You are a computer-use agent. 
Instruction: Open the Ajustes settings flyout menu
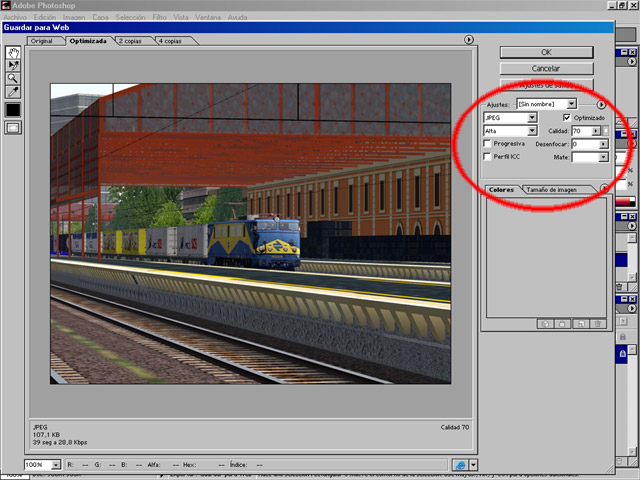pyautogui.click(x=601, y=103)
